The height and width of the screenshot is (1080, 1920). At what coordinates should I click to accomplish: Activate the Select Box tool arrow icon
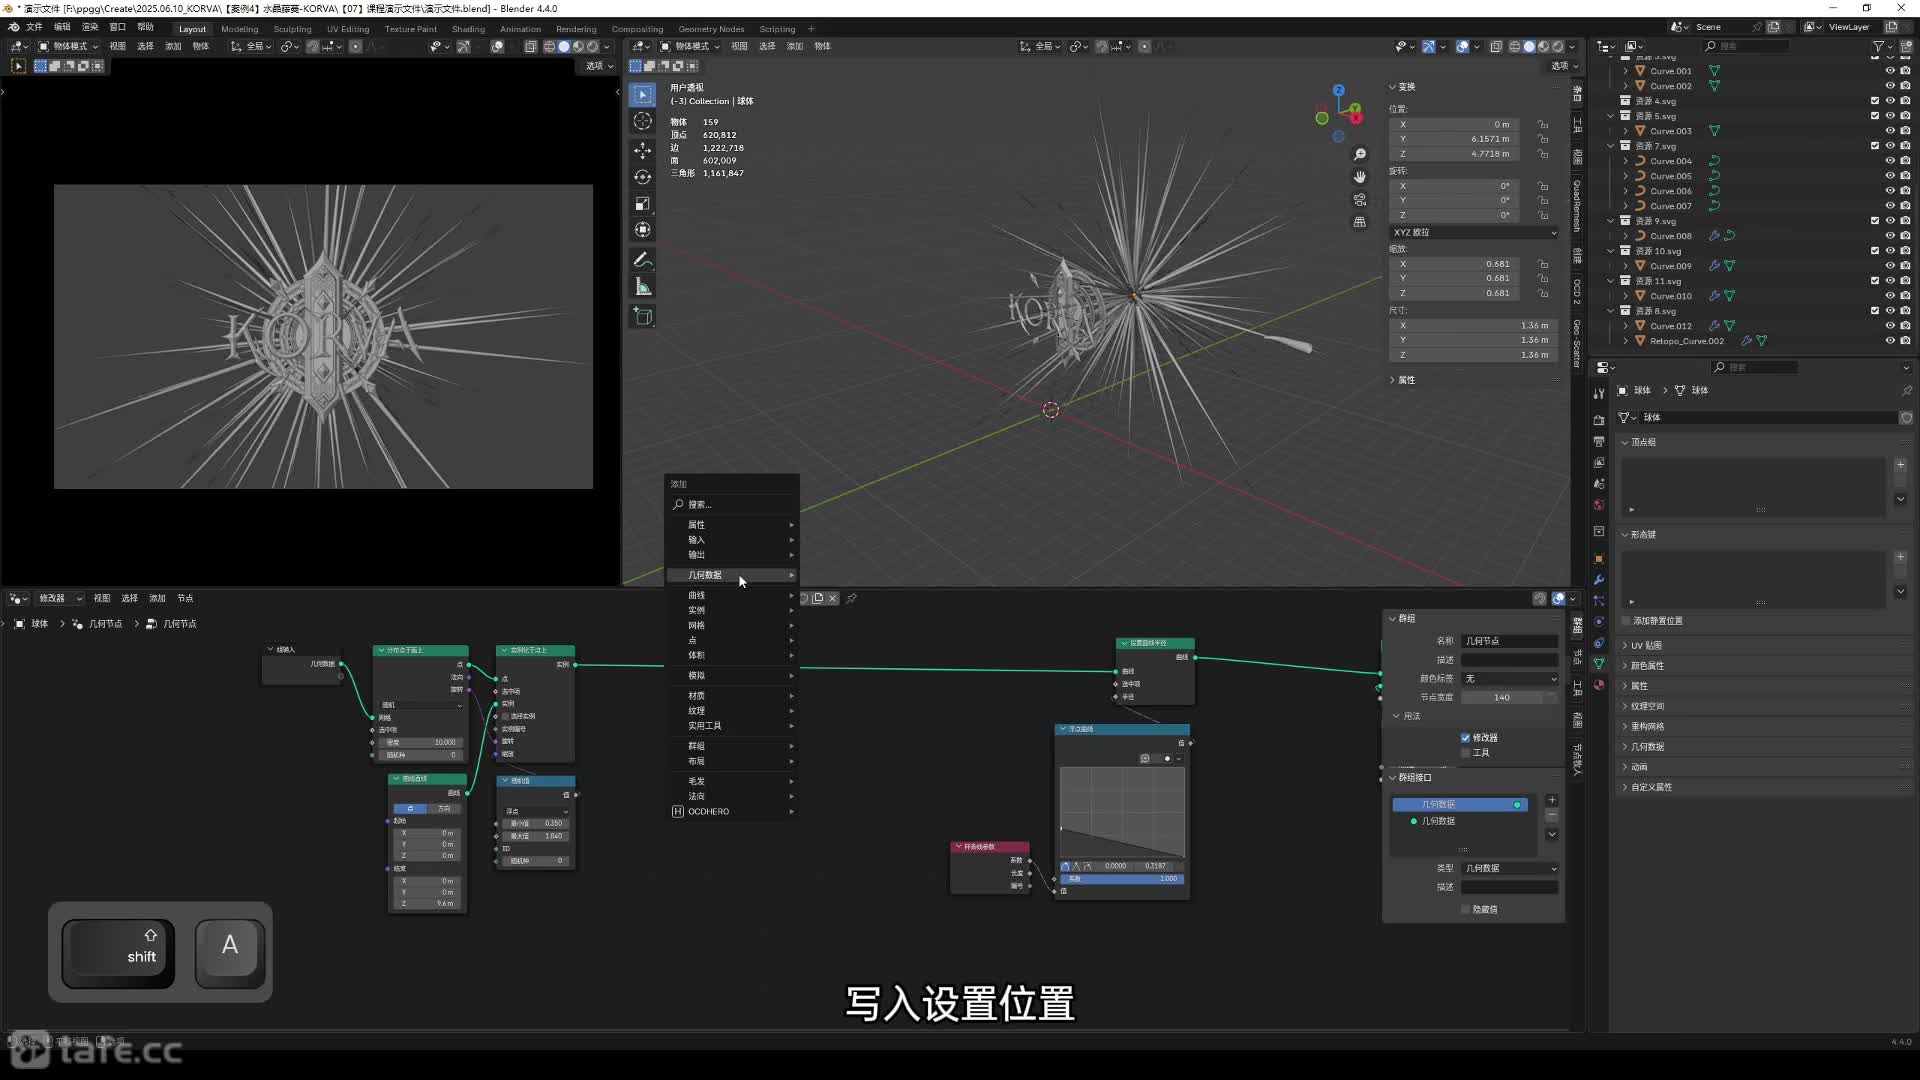point(643,95)
